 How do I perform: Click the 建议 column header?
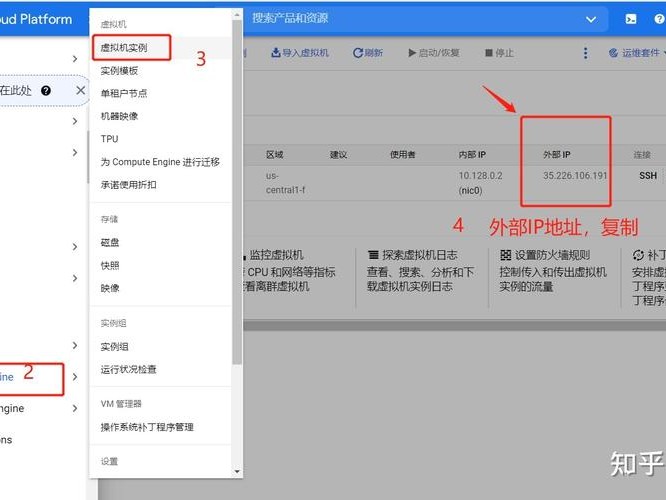(339, 155)
